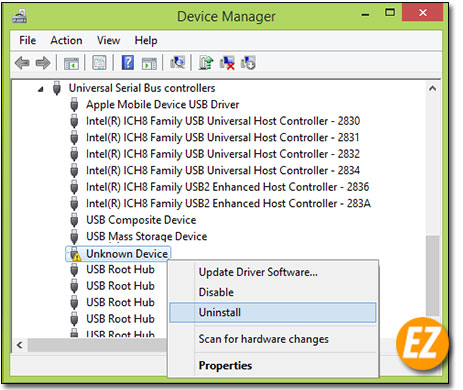
Task: Click scroll up arrow of vertical scrollbar
Action: click(x=433, y=89)
